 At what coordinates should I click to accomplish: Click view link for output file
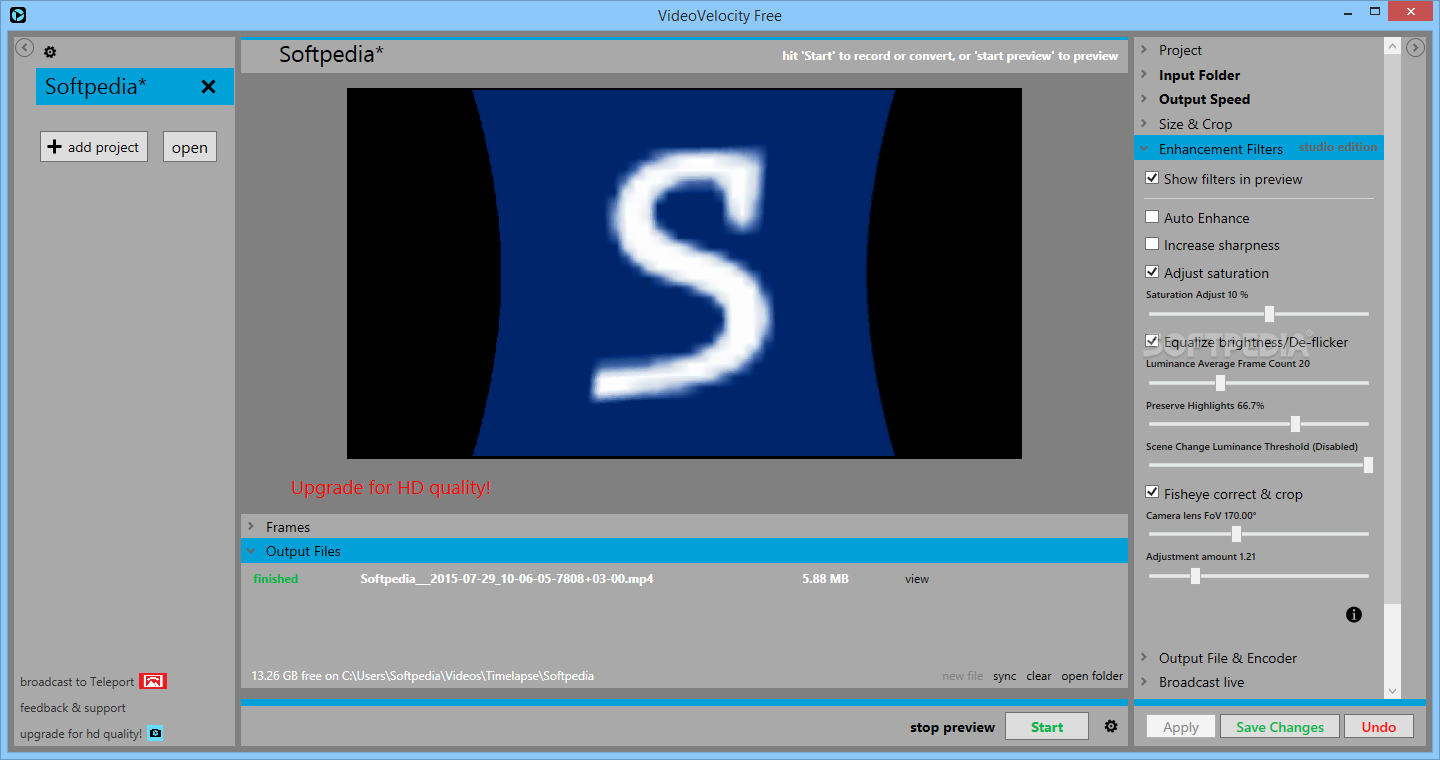[917, 578]
